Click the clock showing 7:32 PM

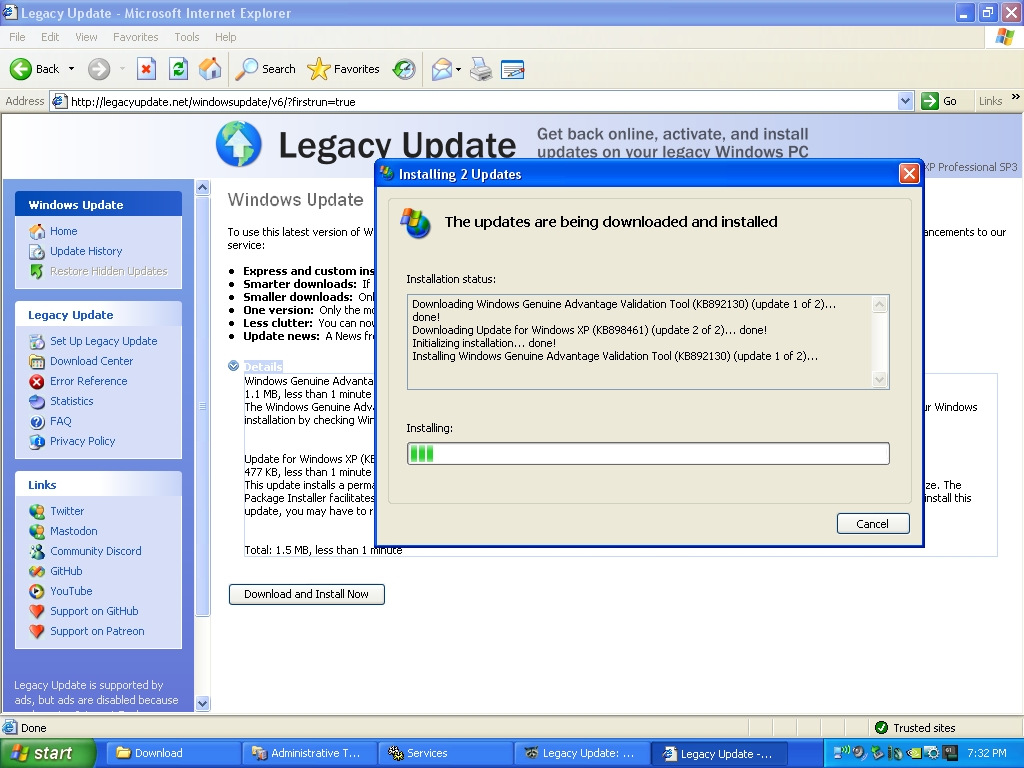[x=987, y=754]
